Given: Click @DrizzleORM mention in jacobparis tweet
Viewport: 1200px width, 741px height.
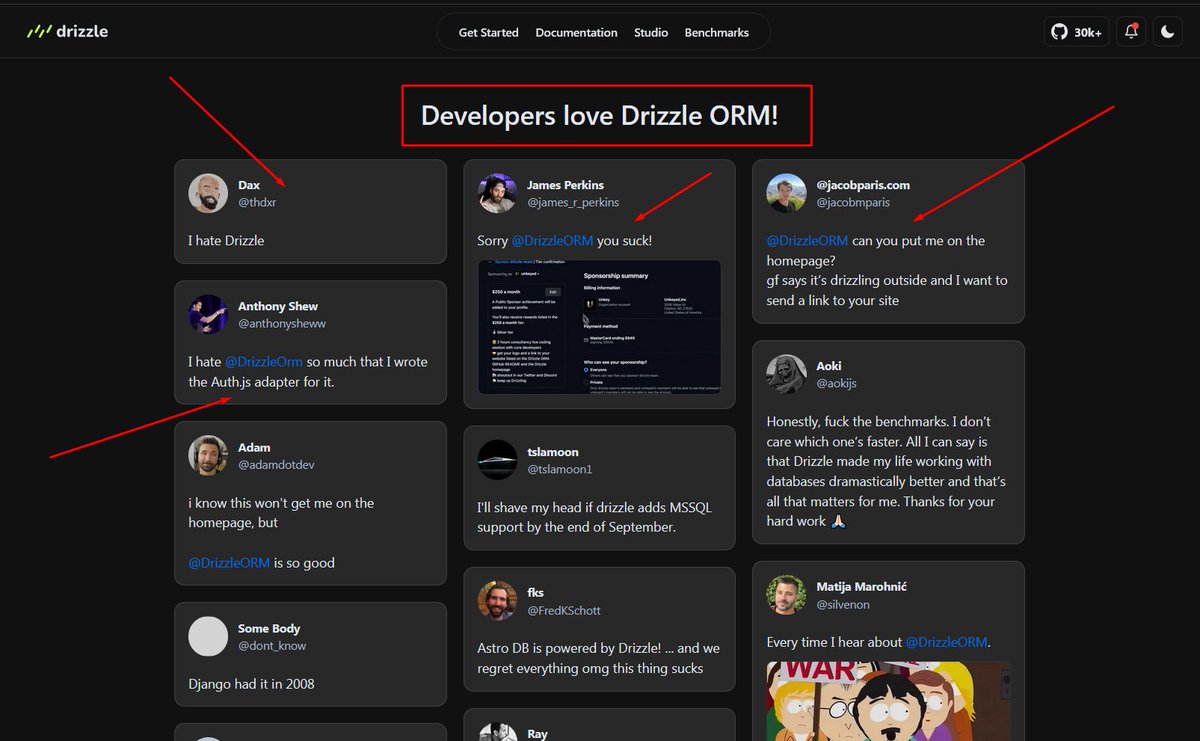Looking at the screenshot, I should [807, 241].
